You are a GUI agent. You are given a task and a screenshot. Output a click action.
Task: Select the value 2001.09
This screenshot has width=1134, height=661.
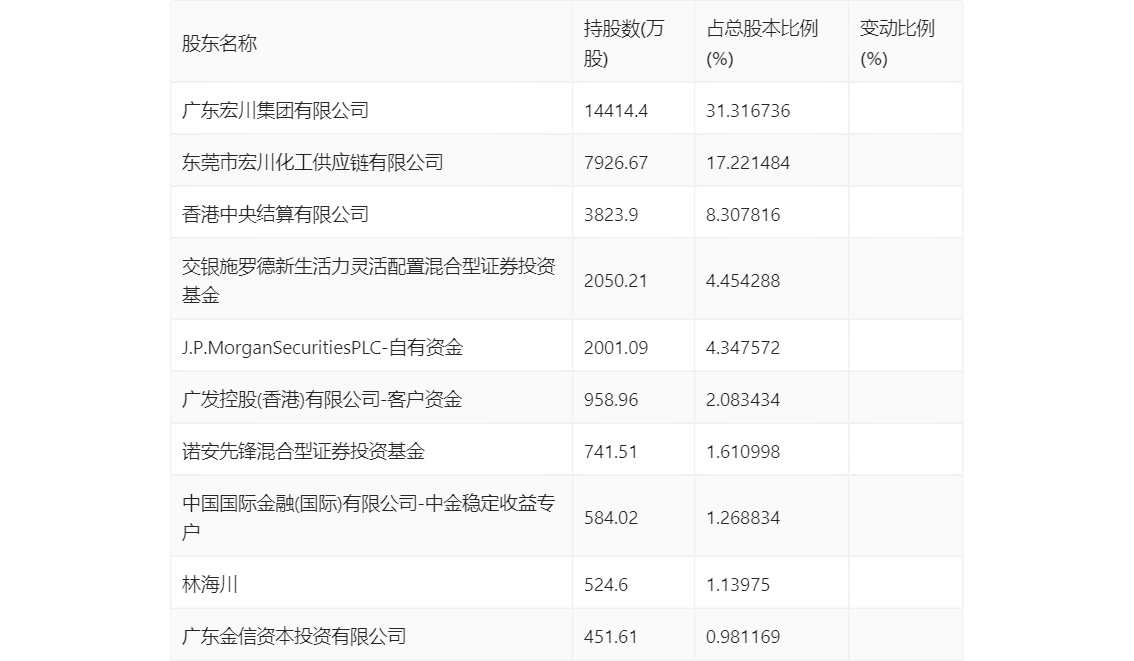(x=615, y=348)
